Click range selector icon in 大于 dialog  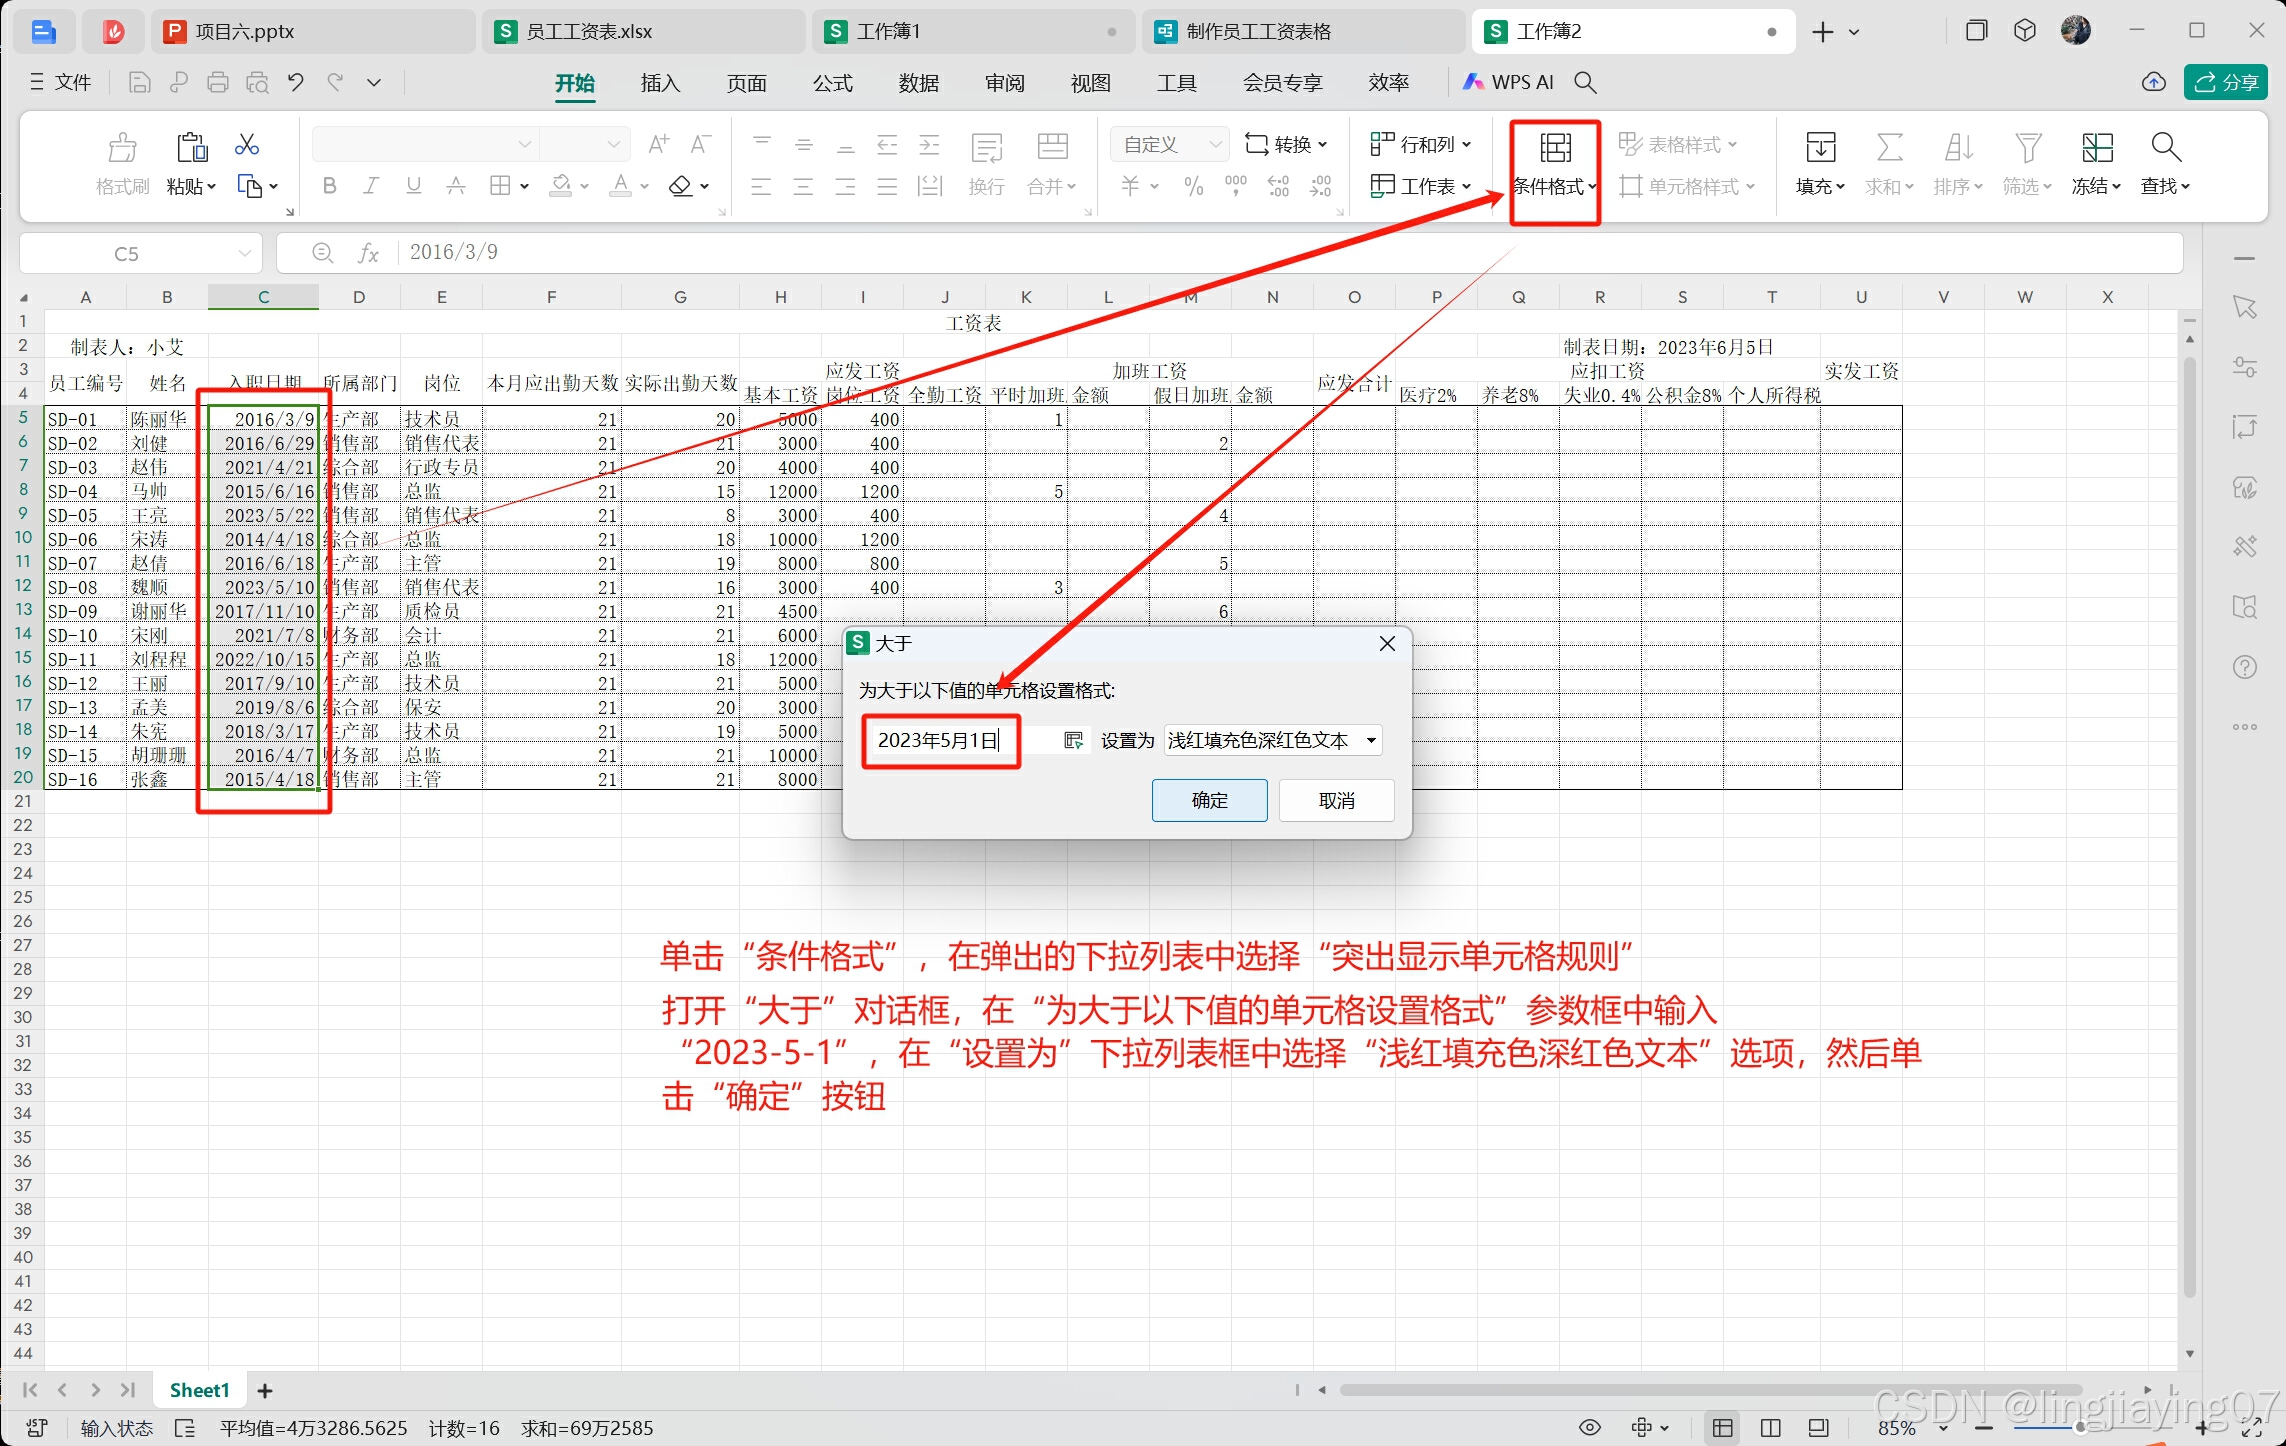click(1073, 741)
